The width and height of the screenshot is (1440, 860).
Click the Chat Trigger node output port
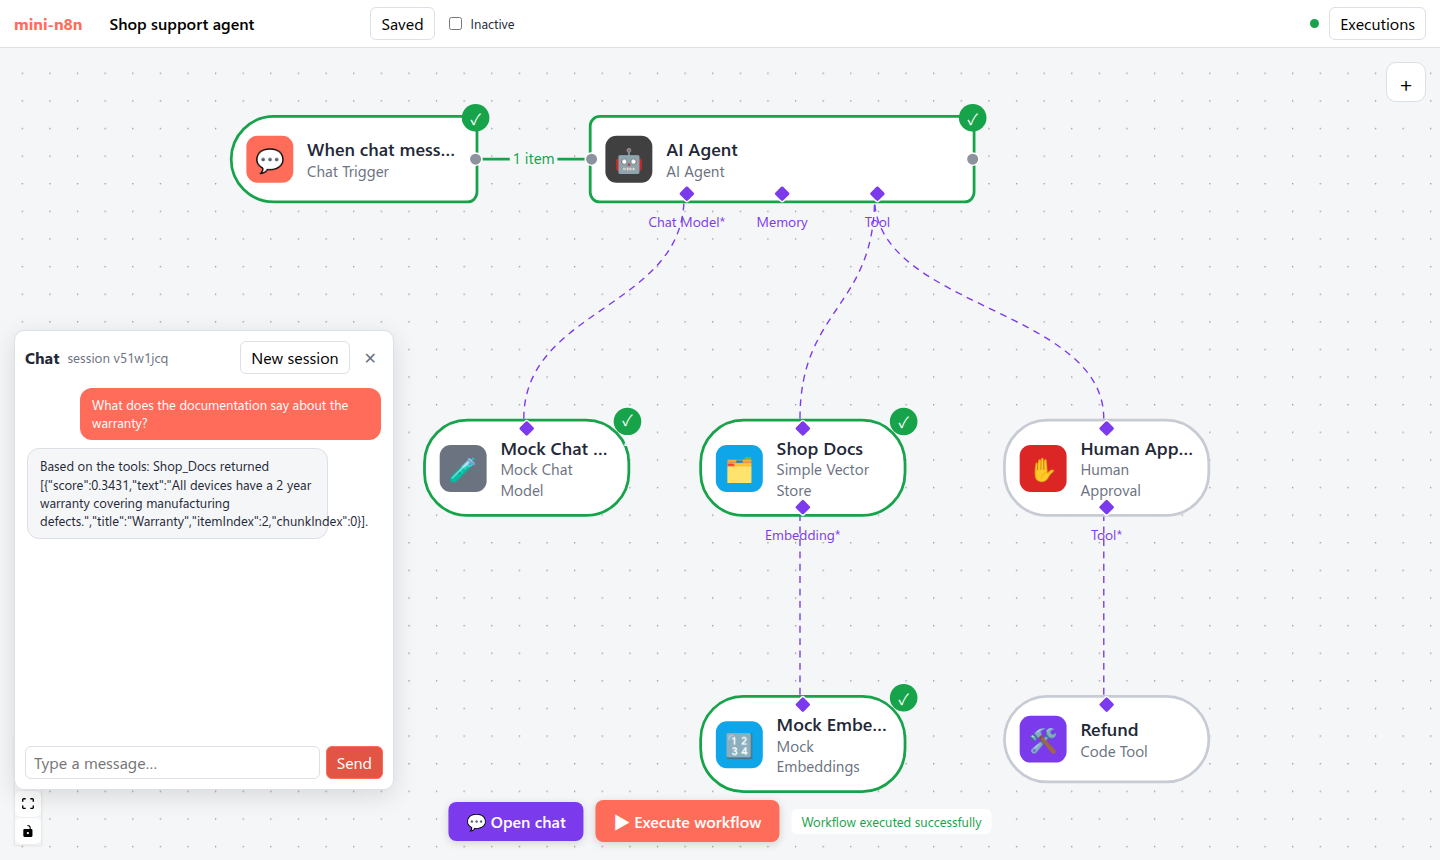[x=476, y=159]
